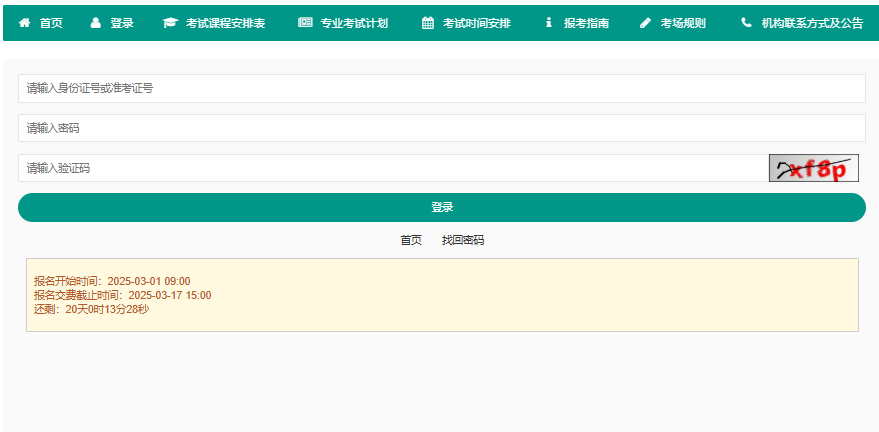Click the user silhouette icon beside 登录
The height and width of the screenshot is (432, 879).
96,23
